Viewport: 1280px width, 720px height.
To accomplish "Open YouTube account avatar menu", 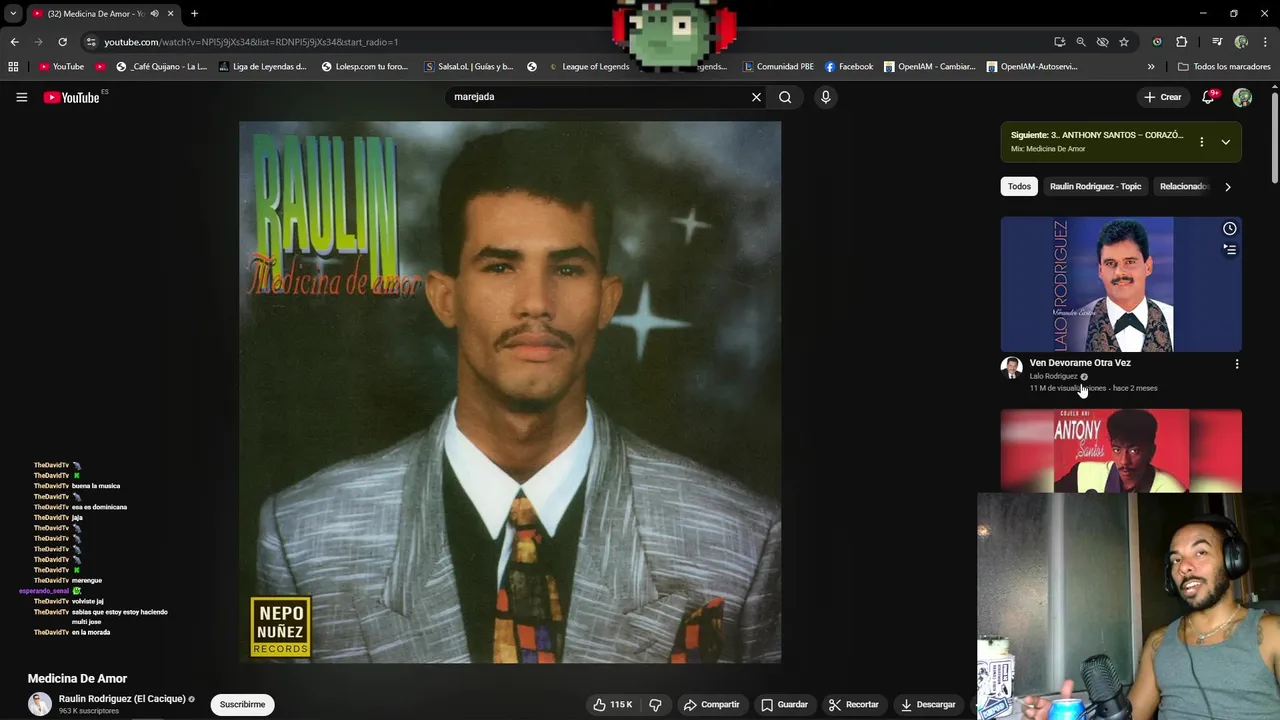I will click(x=1242, y=97).
